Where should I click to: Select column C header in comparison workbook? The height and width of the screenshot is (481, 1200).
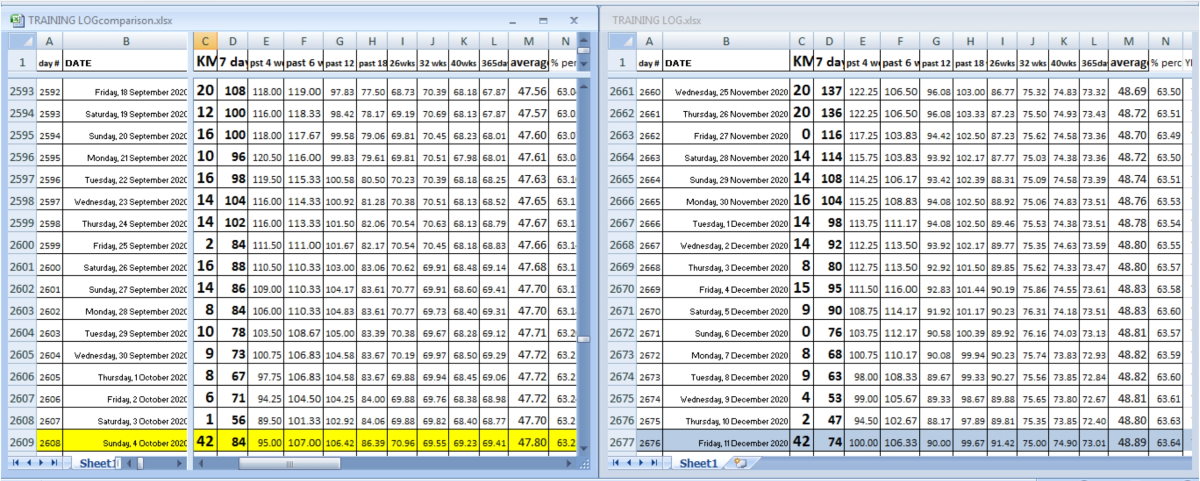click(205, 41)
